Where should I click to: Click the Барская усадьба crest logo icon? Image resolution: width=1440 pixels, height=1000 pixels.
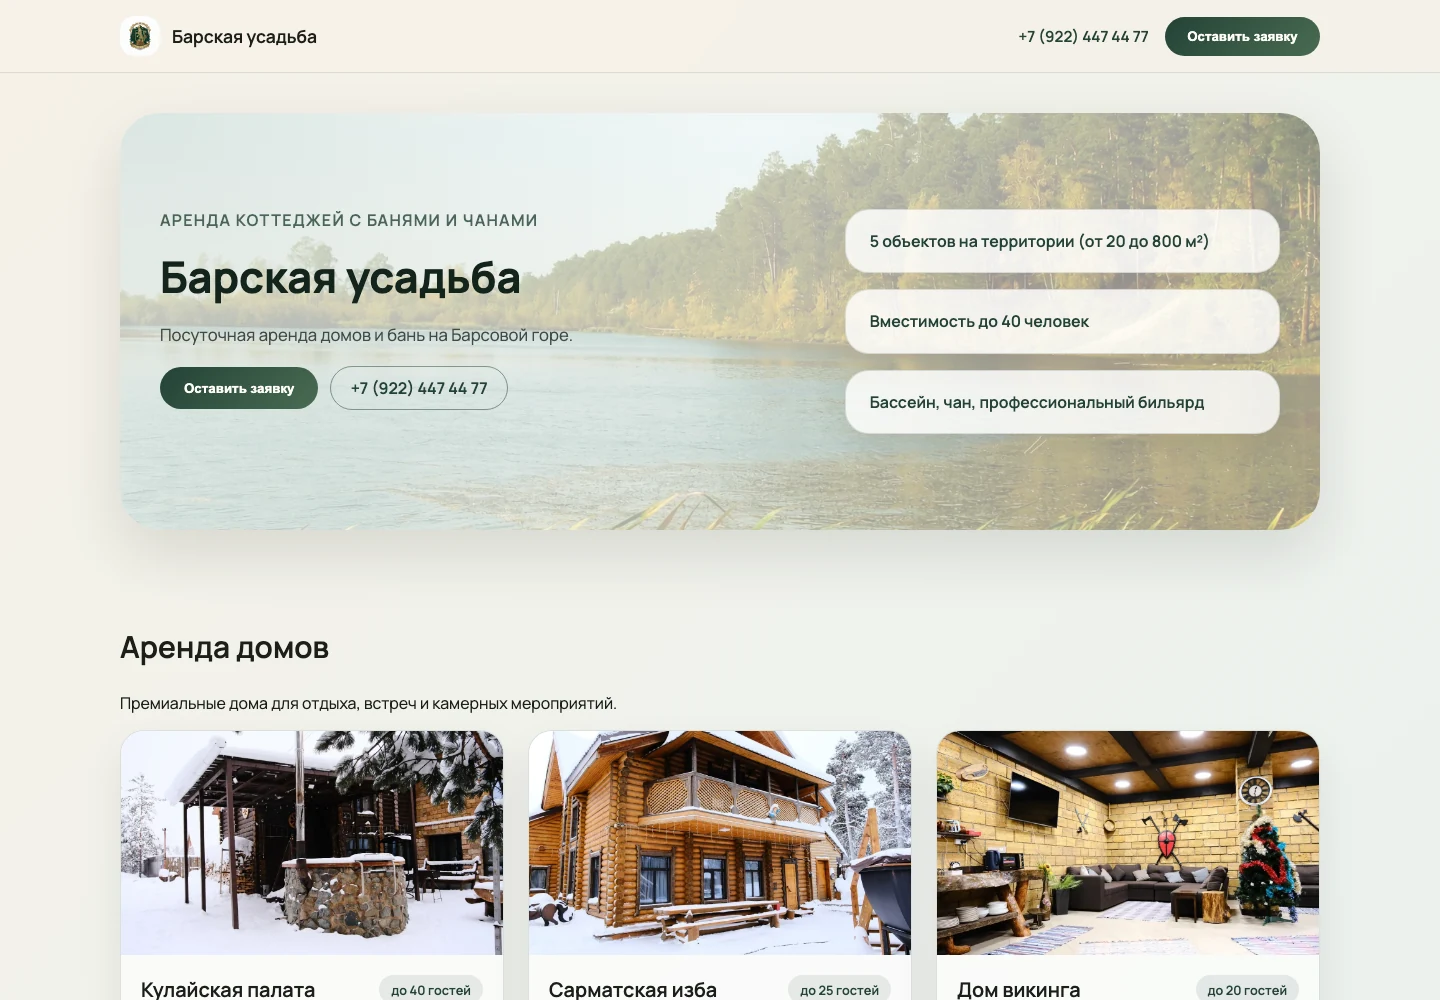[140, 37]
